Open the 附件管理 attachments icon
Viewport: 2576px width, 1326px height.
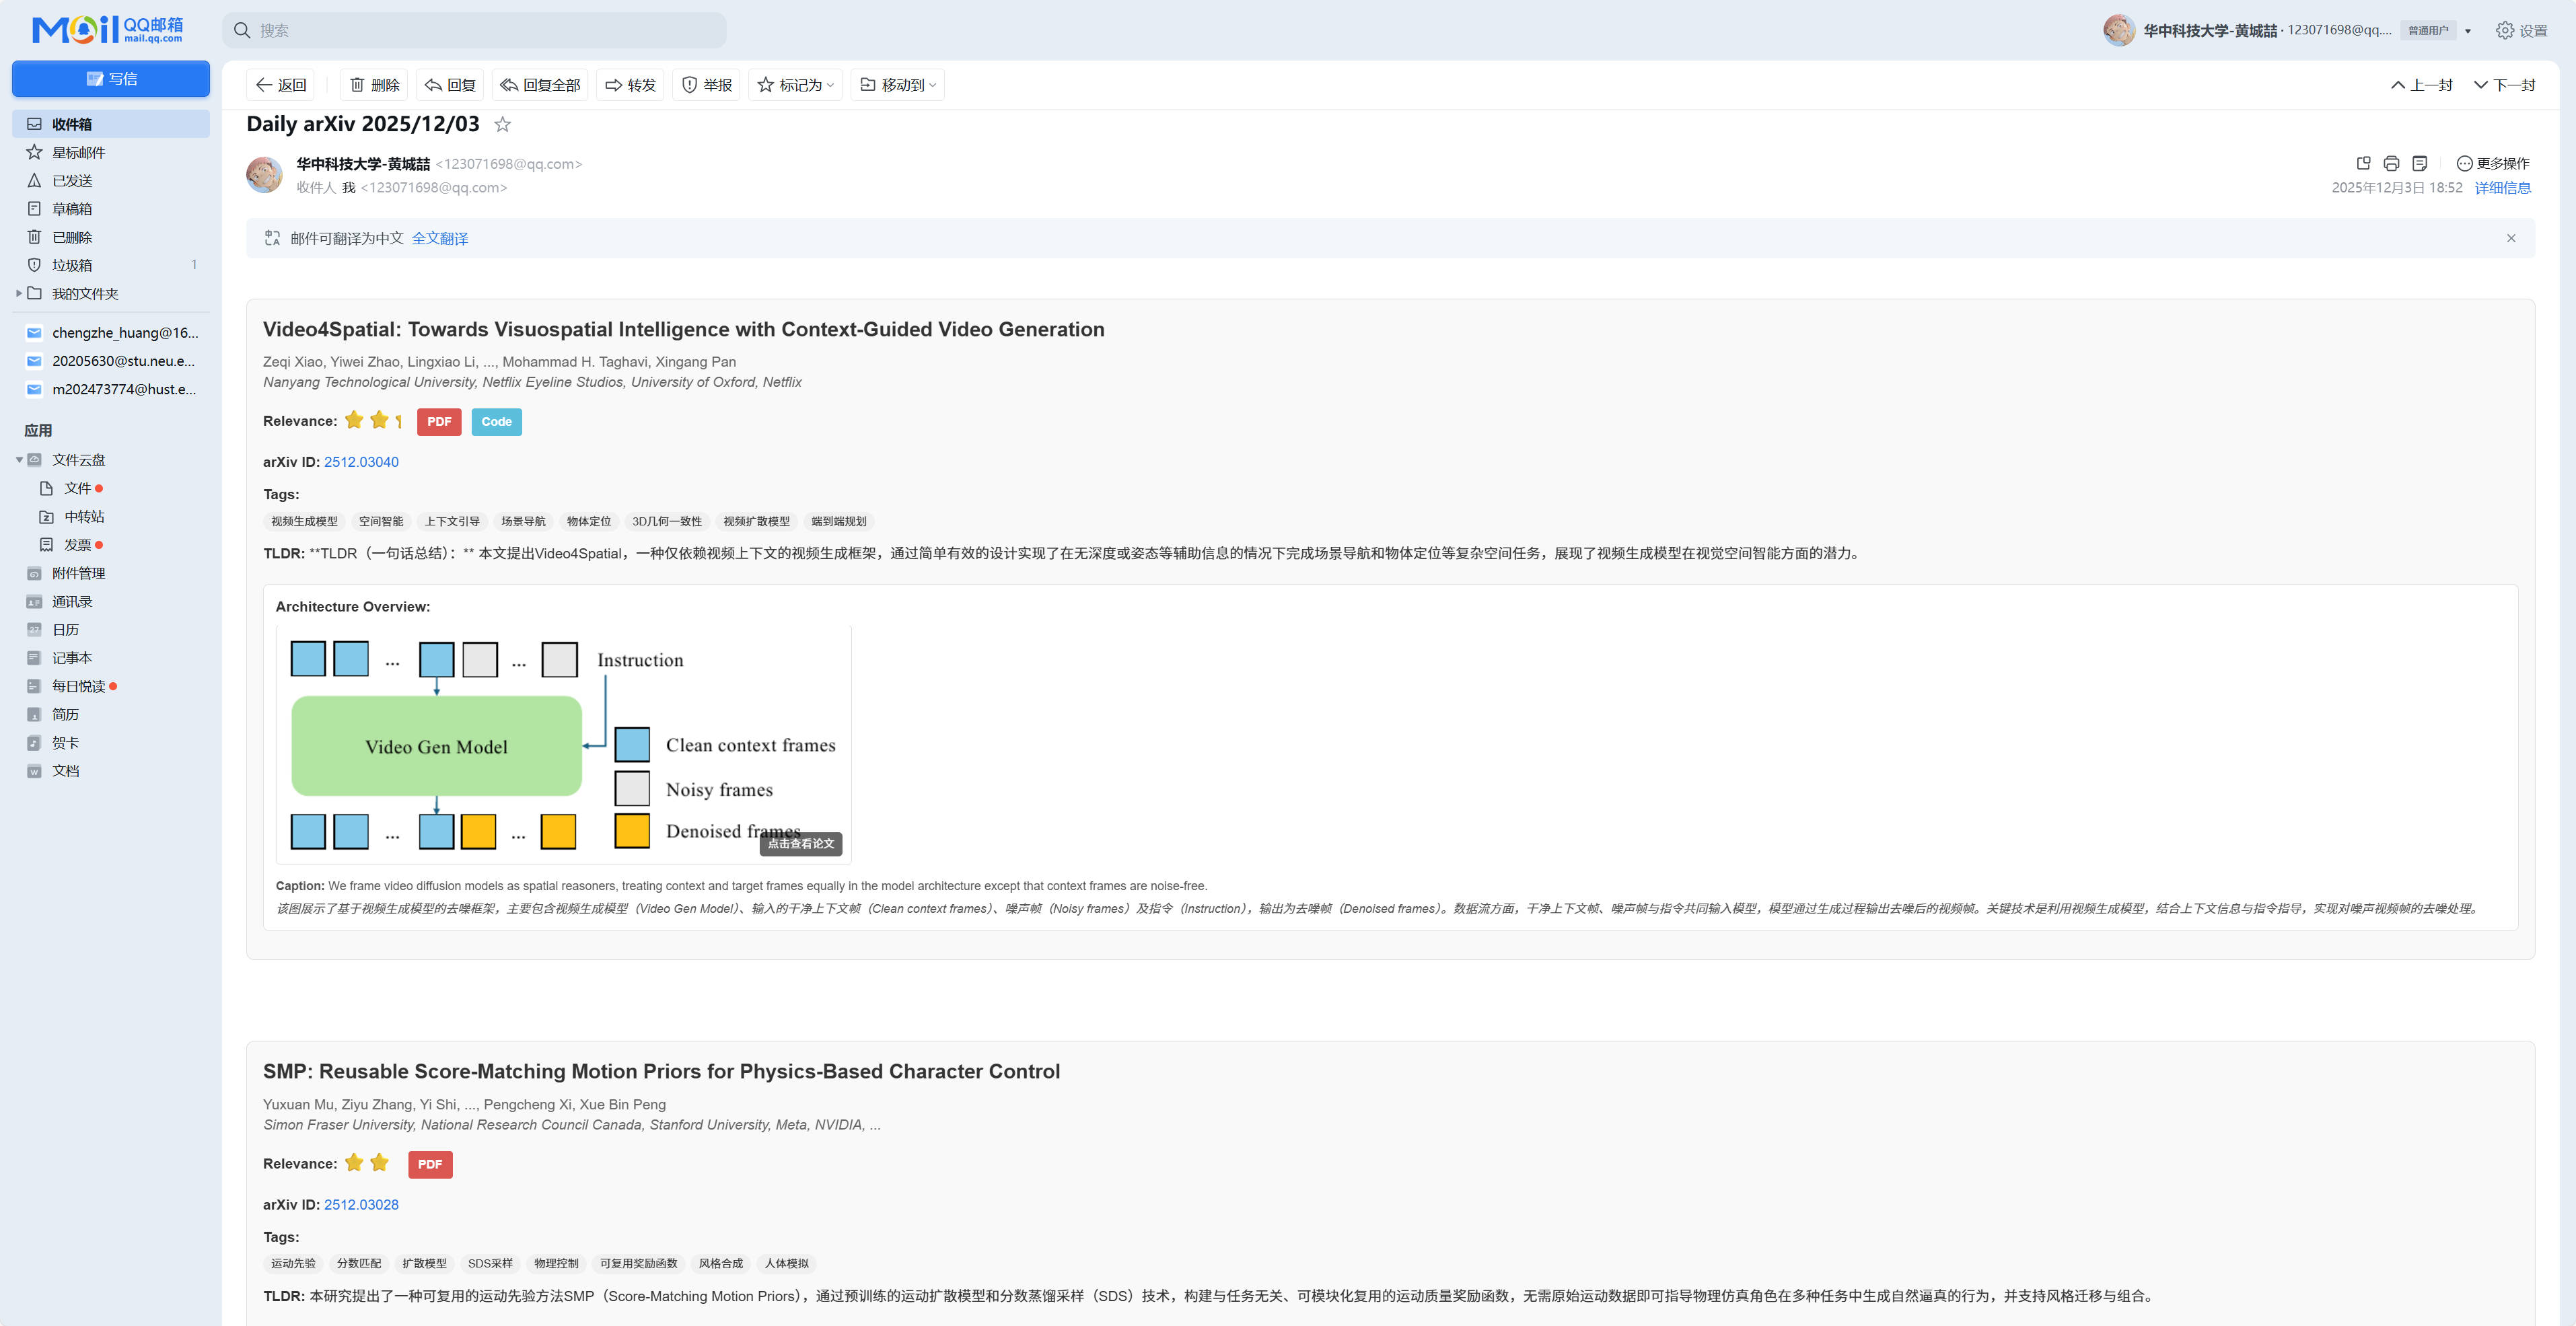tap(34, 573)
